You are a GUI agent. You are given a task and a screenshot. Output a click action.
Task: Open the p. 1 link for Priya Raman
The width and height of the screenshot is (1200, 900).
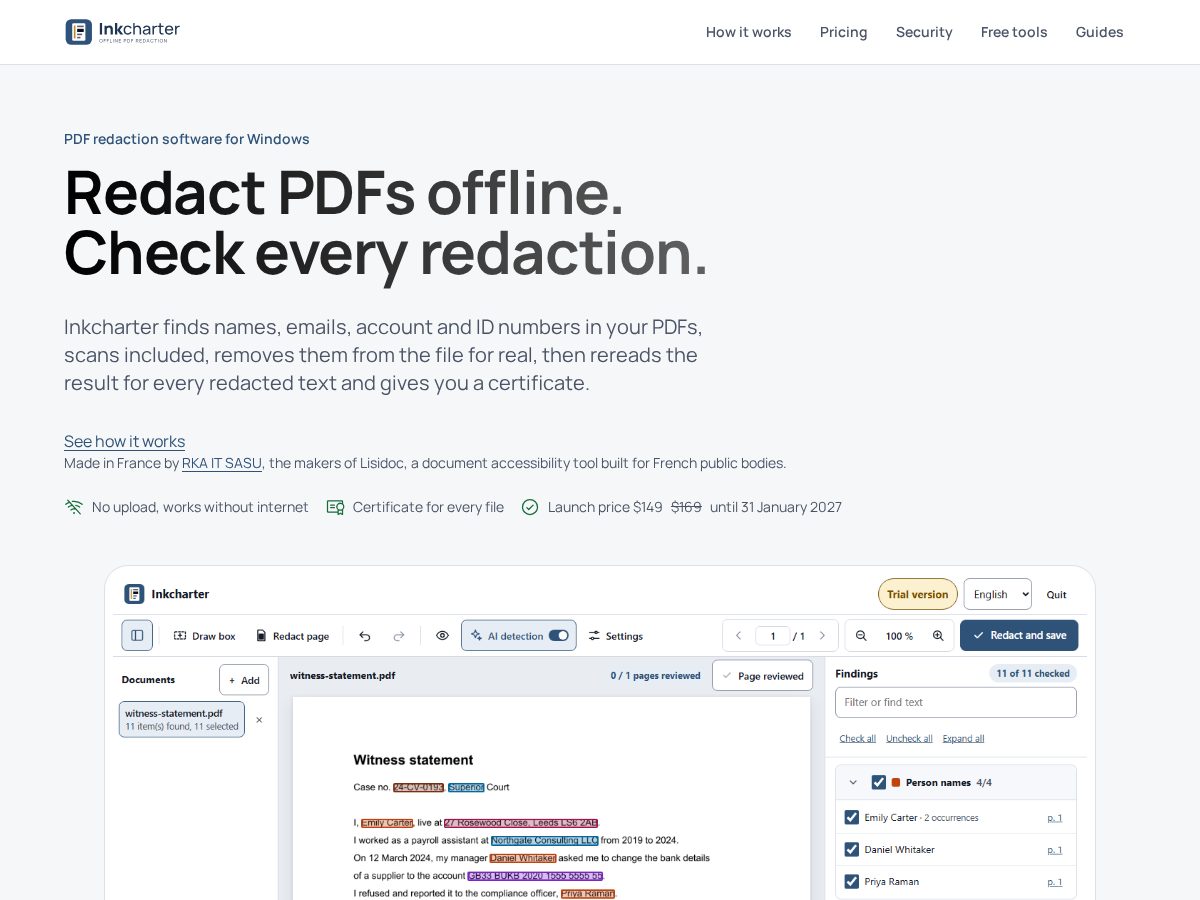coord(1055,881)
